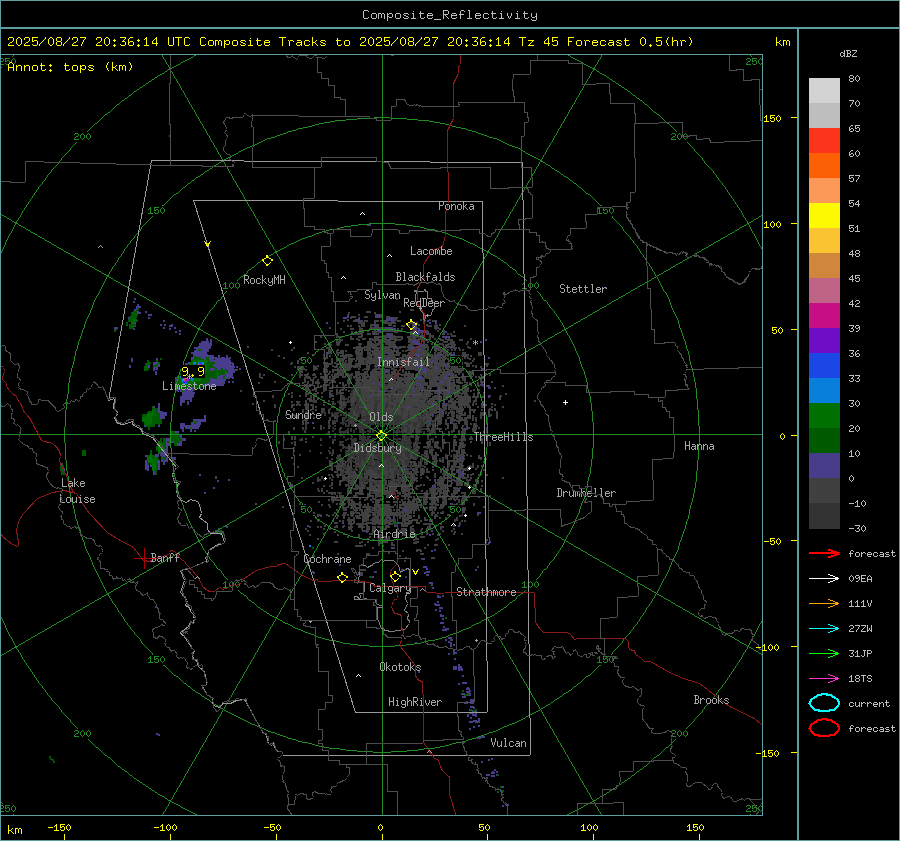
Task: Click the green 31JP arrow legend icon
Action: [x=824, y=653]
